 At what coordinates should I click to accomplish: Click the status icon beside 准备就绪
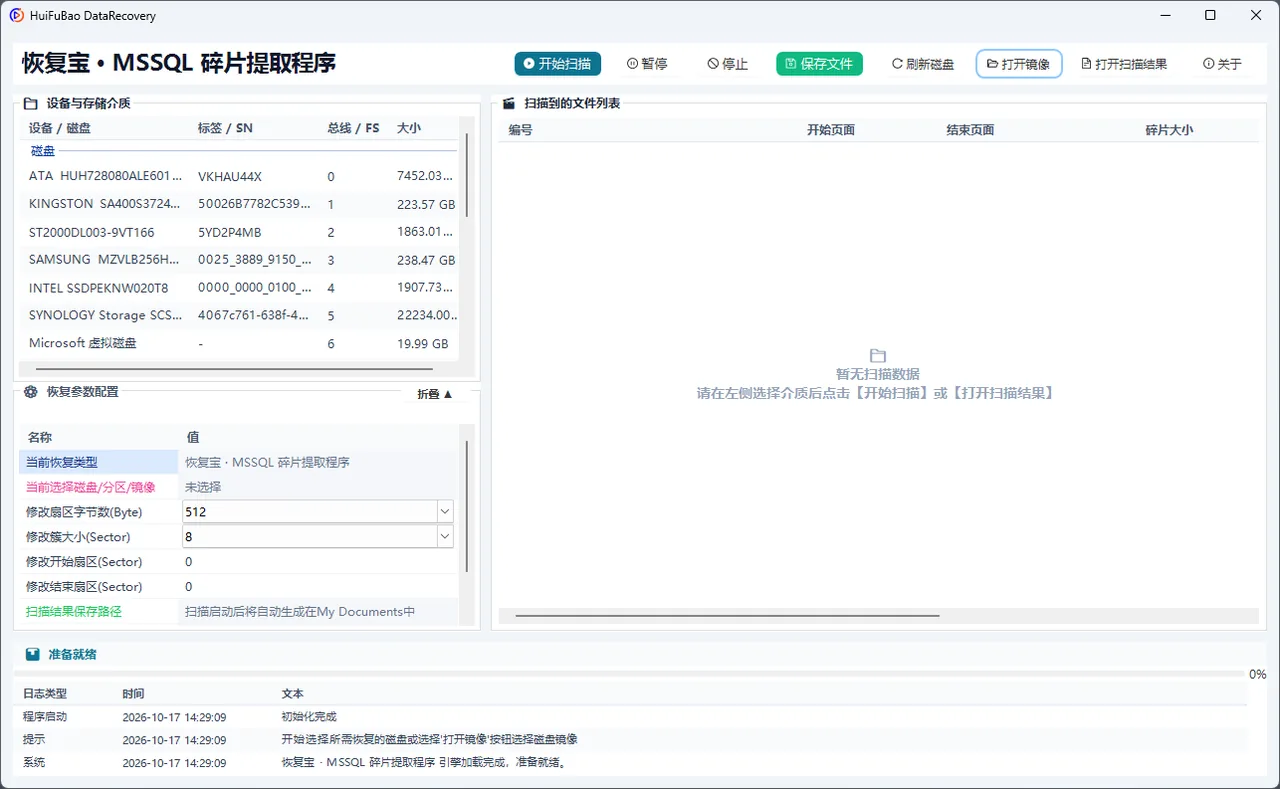tap(33, 654)
